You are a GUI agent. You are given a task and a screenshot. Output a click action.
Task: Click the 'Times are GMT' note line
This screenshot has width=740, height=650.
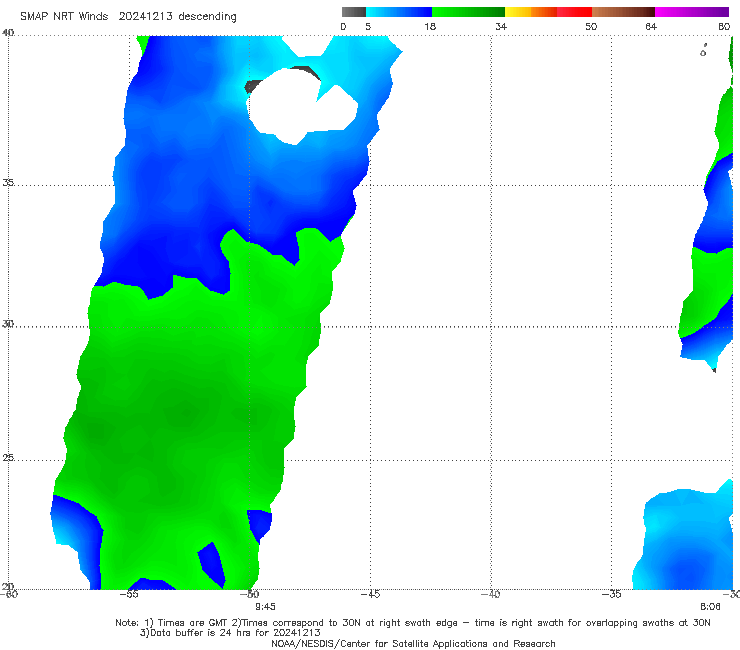point(413,623)
